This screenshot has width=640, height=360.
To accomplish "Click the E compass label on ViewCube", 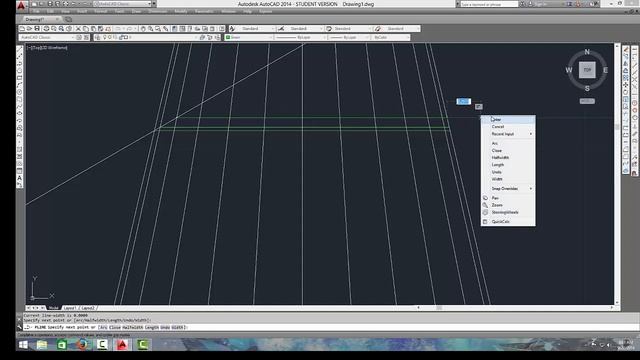I will click(605, 70).
